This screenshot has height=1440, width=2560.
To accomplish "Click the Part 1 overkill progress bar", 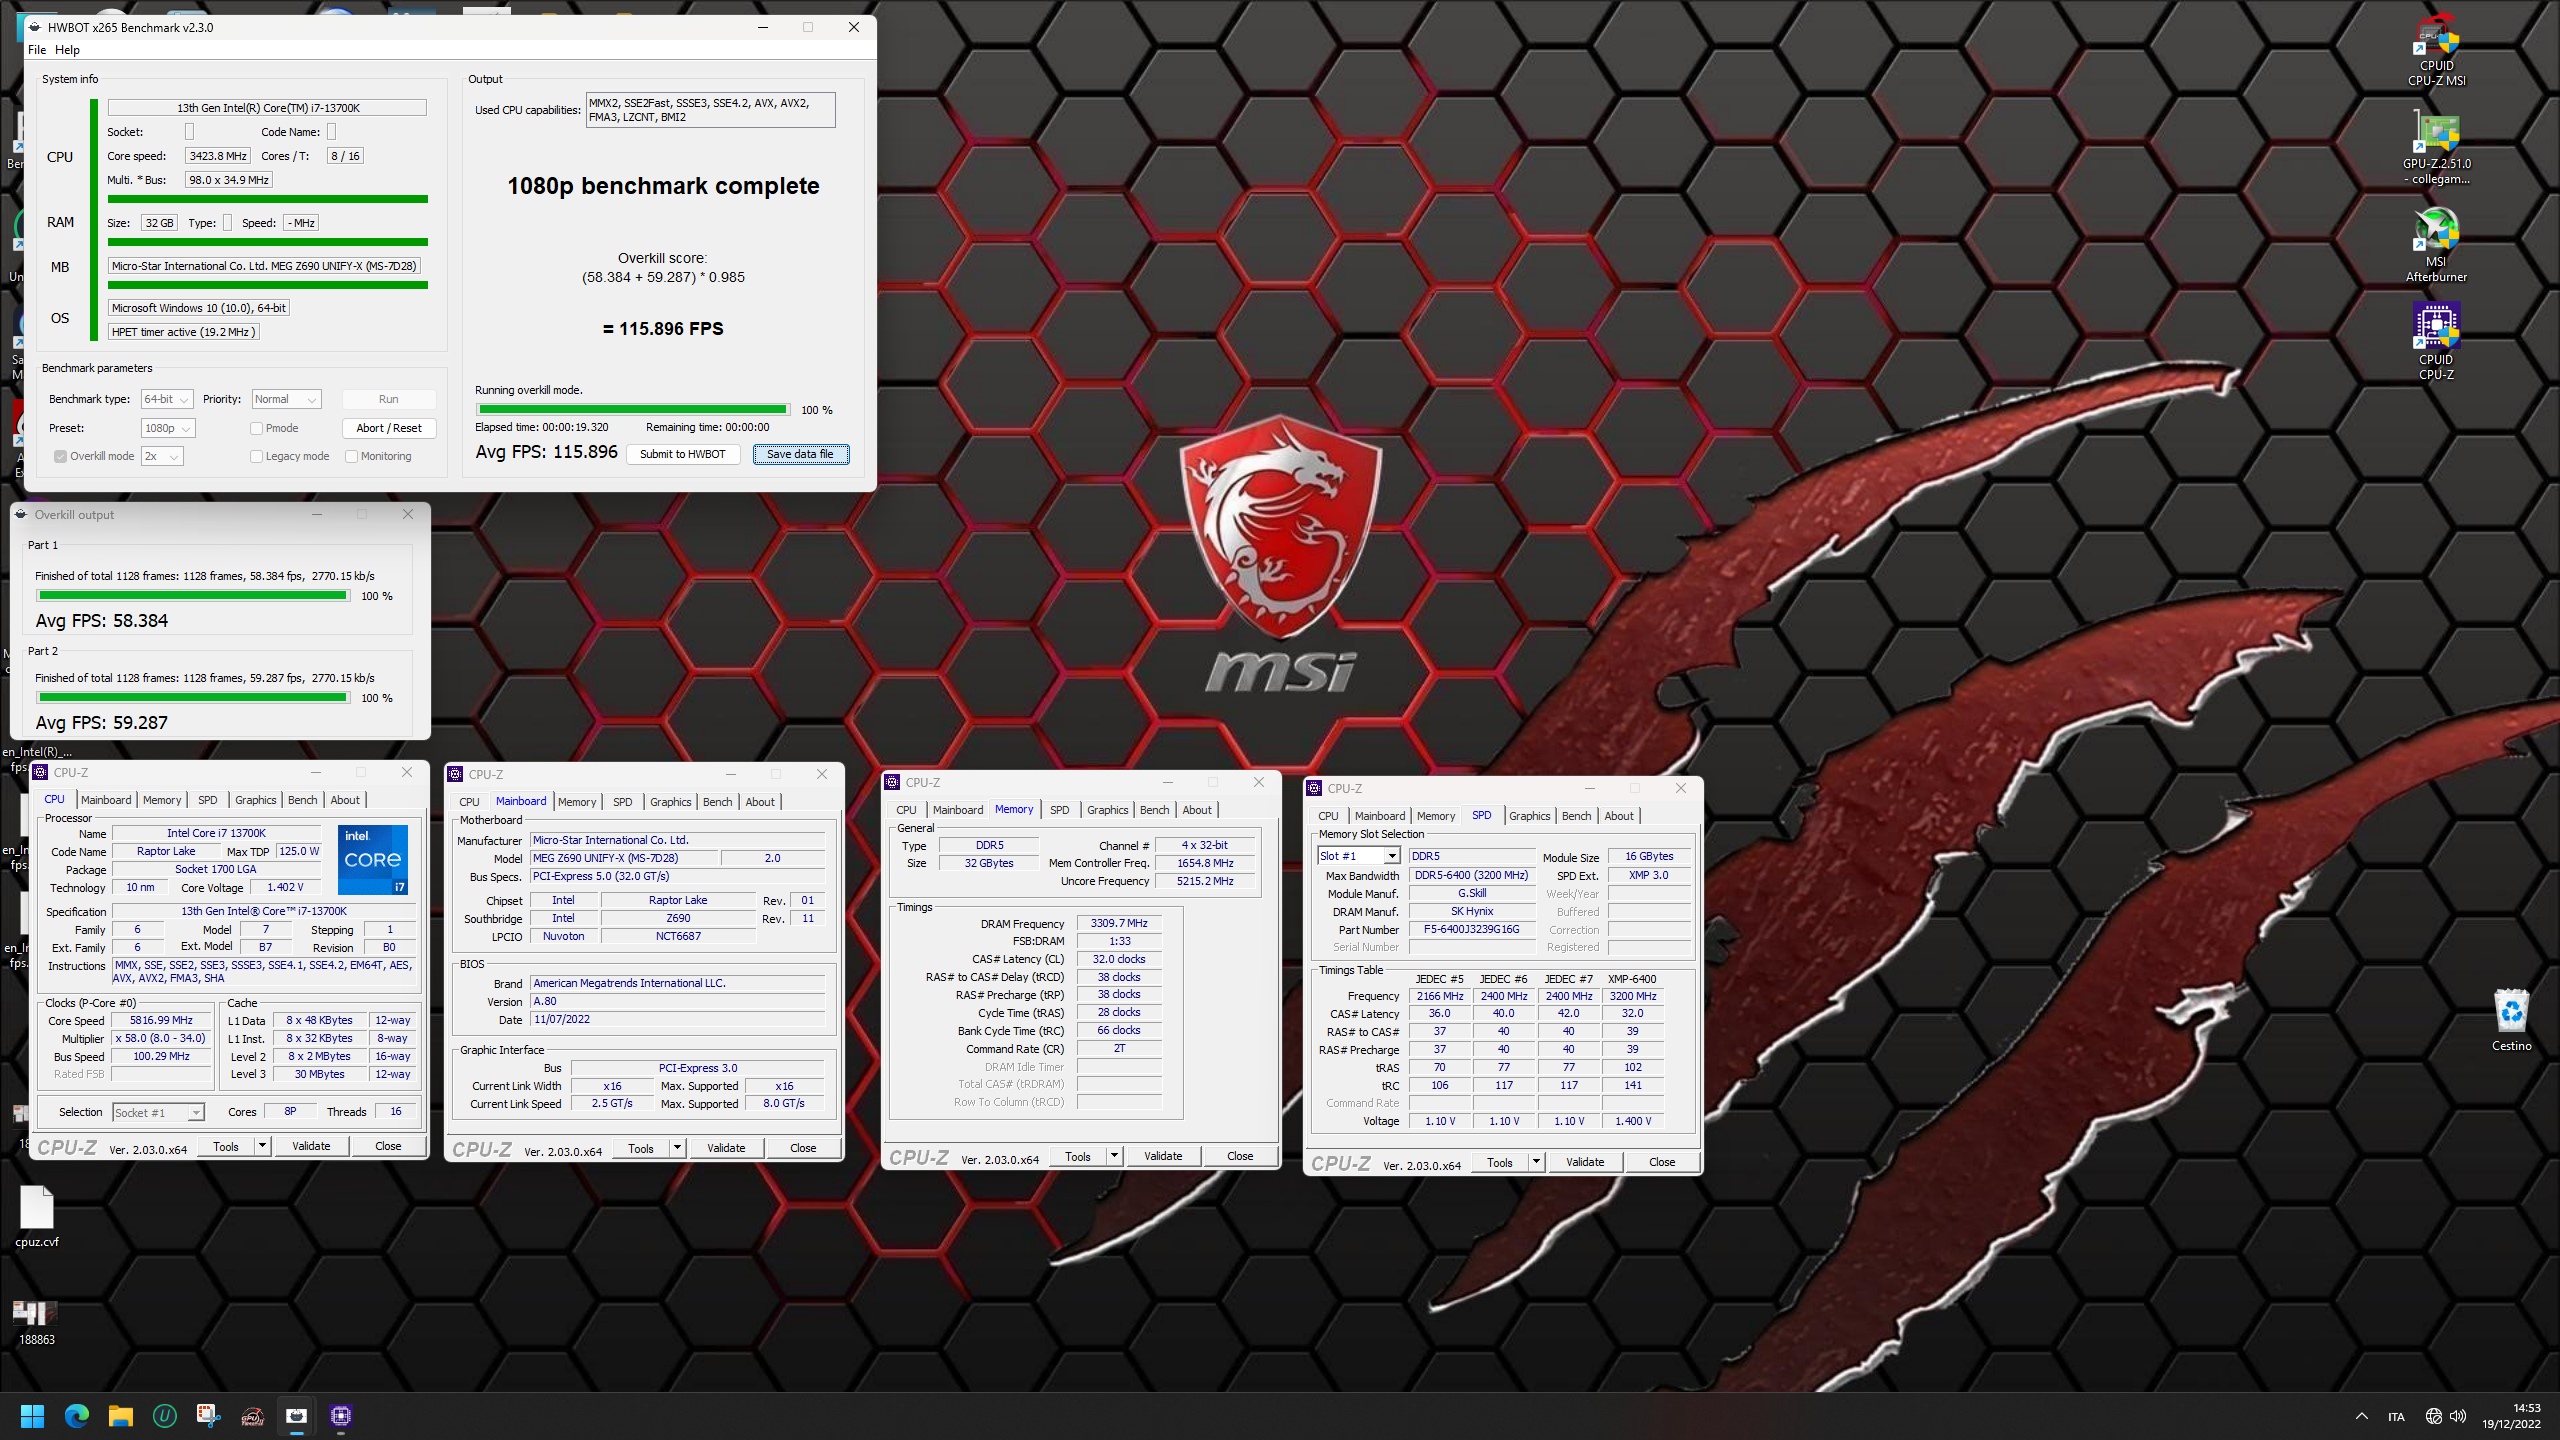I will click(192, 596).
